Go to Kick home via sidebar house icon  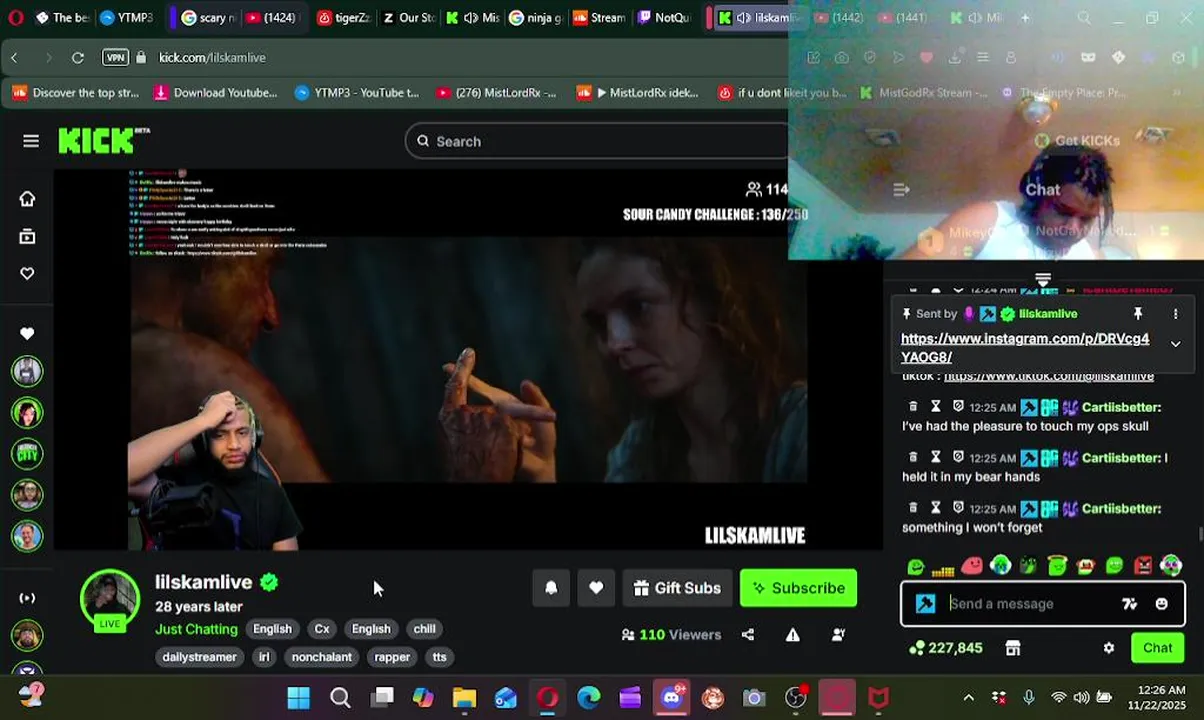[x=27, y=199]
